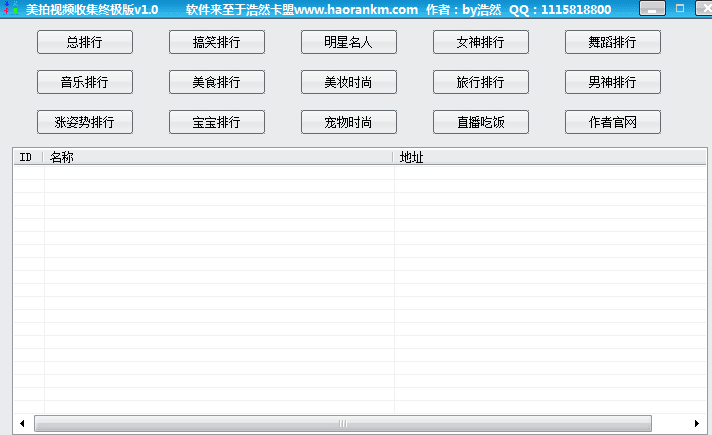
Task: Click the 舞蹈排行 button
Action: point(613,42)
